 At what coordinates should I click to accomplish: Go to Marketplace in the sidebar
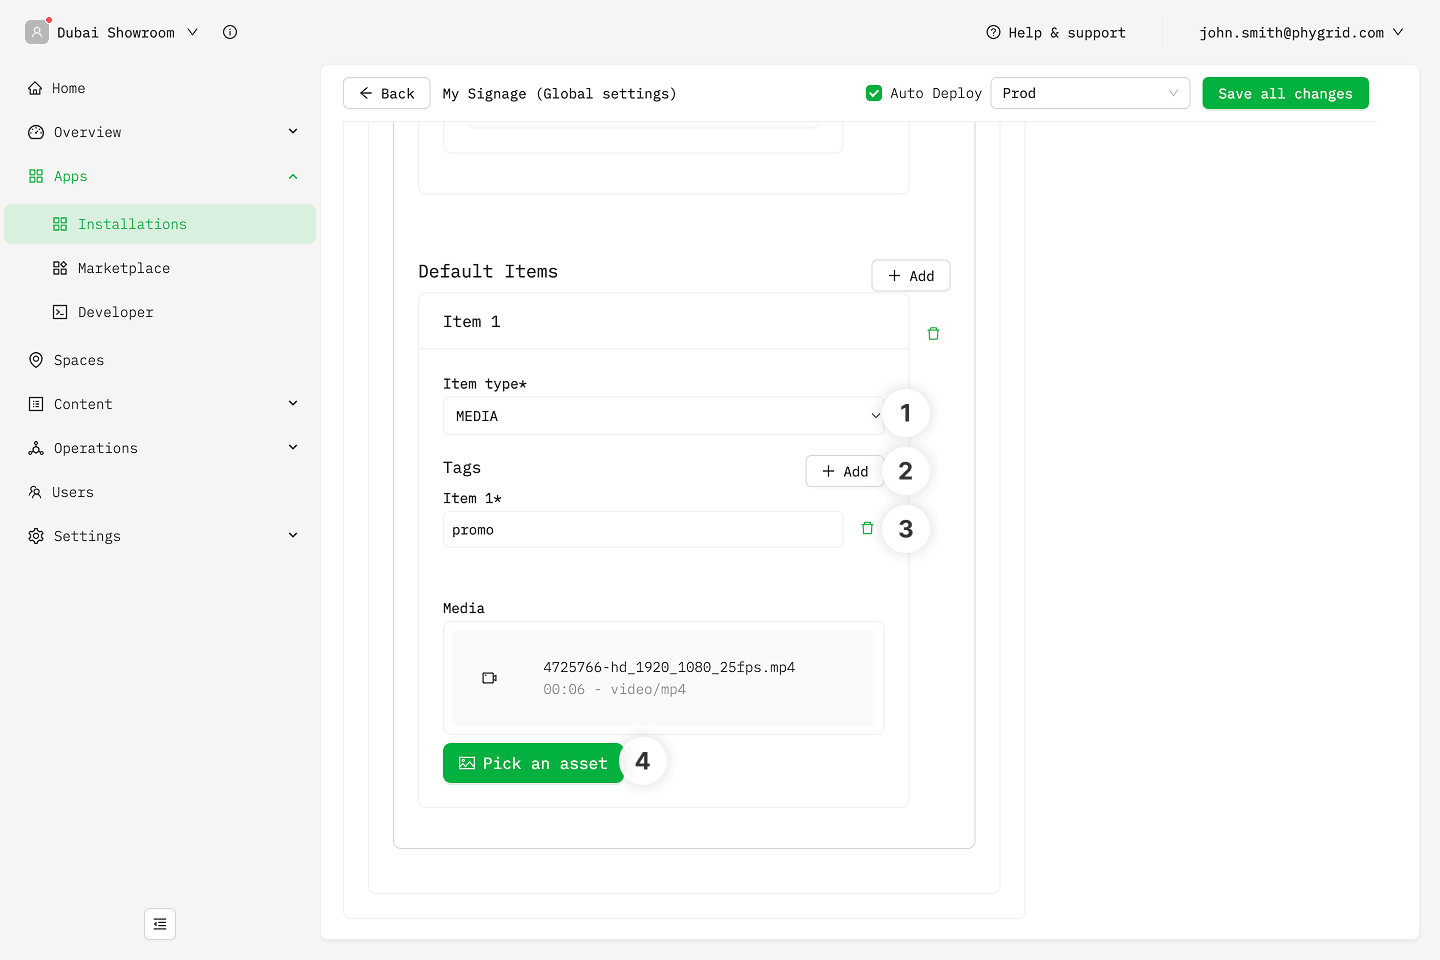point(124,268)
